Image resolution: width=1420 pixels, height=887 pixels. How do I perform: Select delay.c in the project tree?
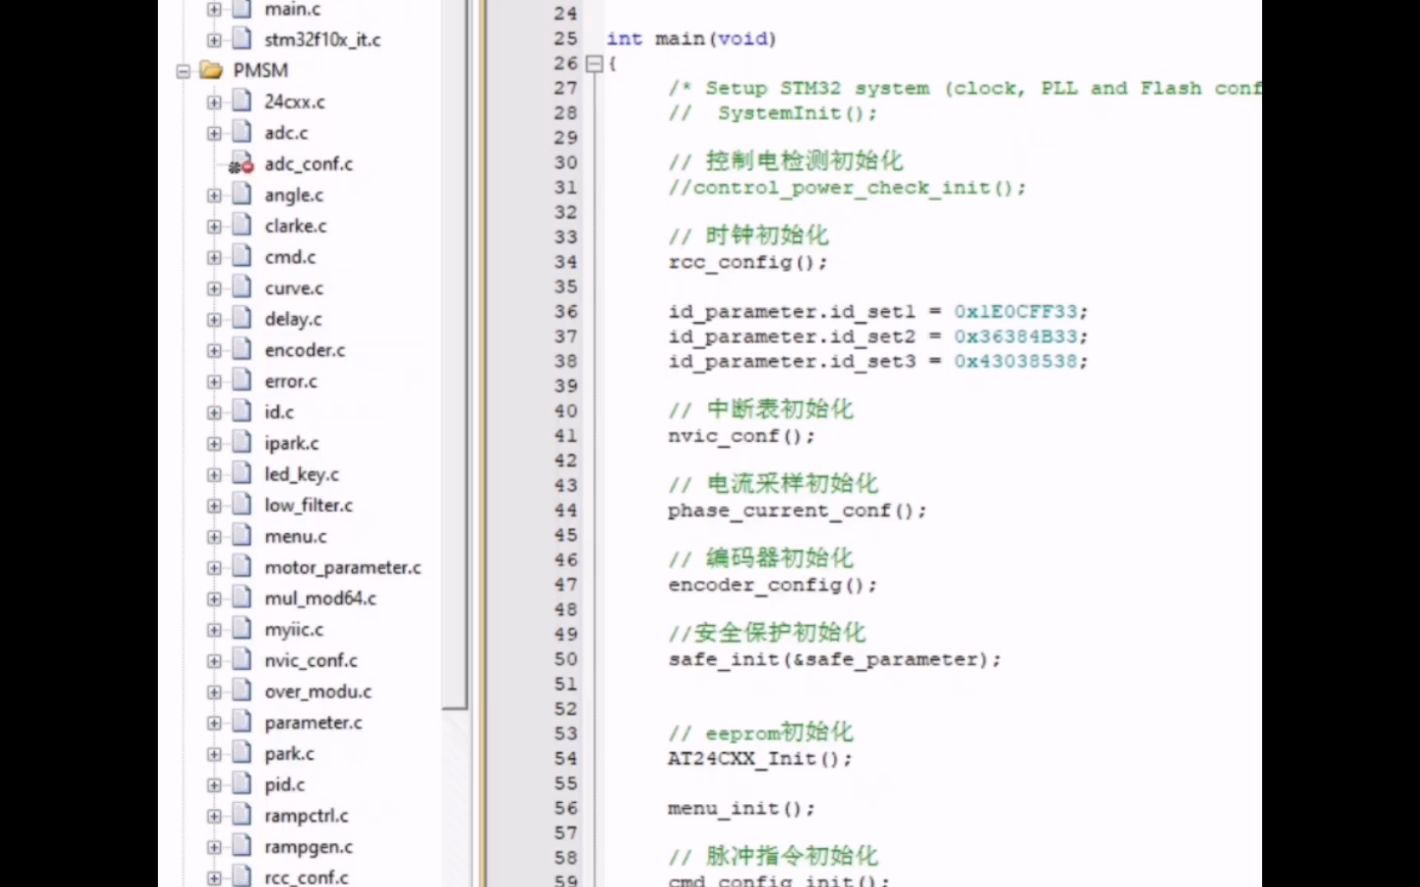coord(293,319)
